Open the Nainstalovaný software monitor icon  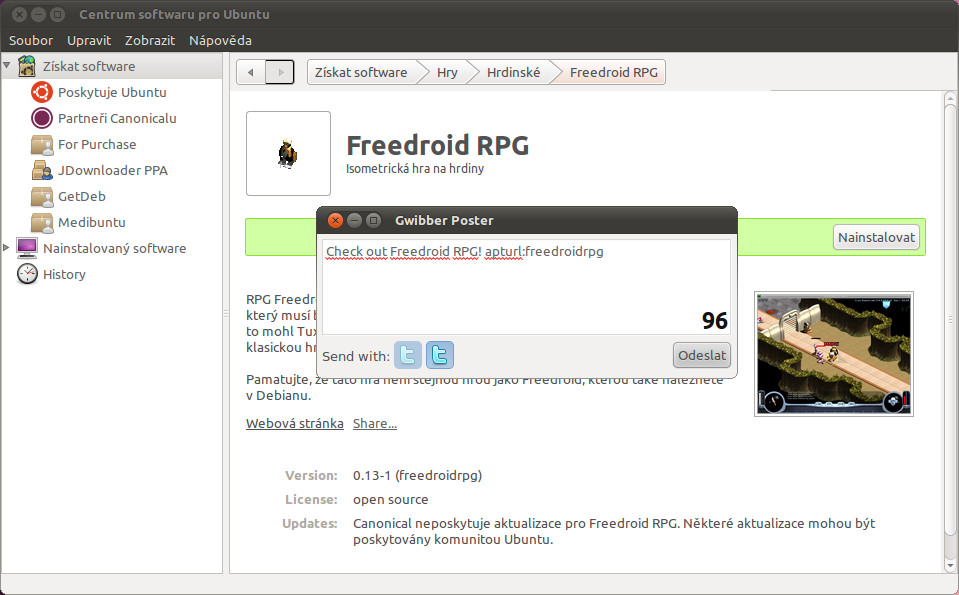click(x=27, y=248)
